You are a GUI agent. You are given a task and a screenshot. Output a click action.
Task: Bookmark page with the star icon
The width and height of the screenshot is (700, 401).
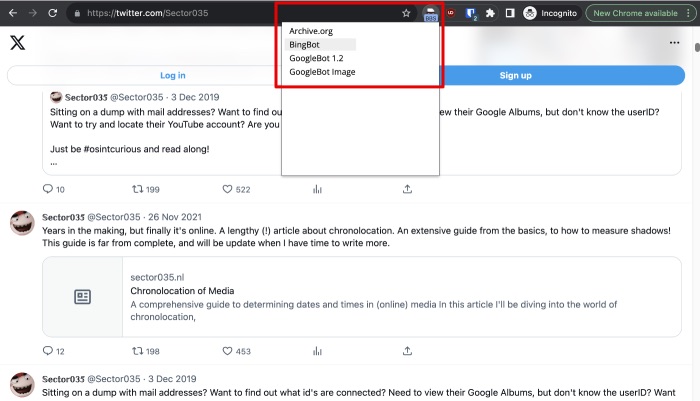(x=406, y=13)
